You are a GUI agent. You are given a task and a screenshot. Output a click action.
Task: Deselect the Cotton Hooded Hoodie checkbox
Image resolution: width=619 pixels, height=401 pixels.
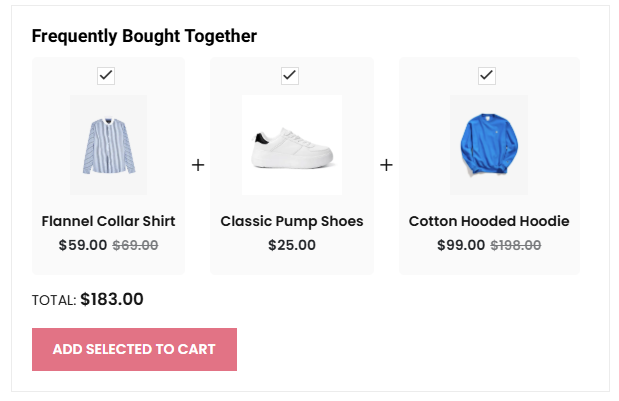487,76
